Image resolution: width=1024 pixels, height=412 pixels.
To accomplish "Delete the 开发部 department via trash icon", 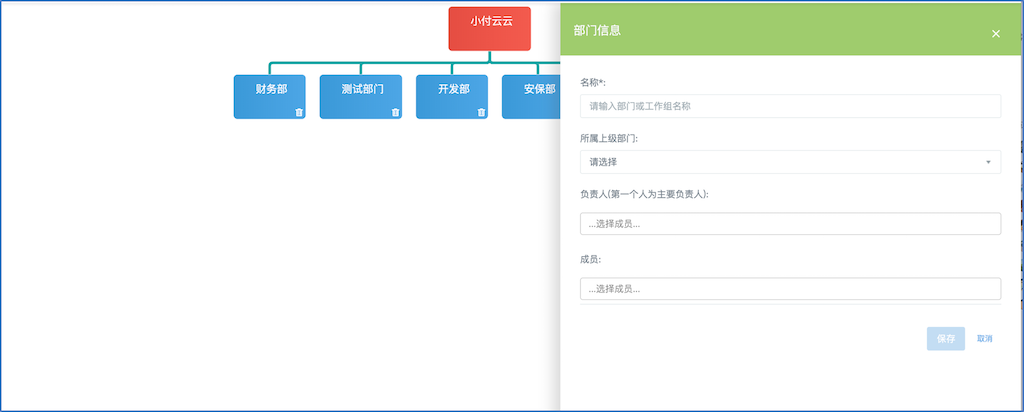I will 481,112.
